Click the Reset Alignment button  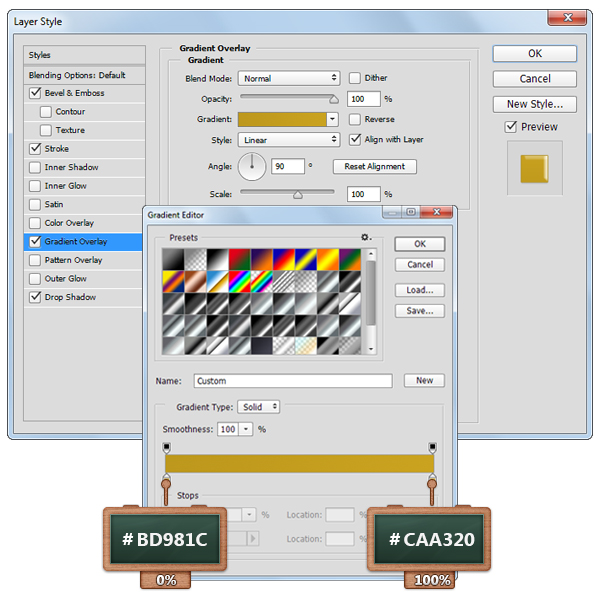click(374, 166)
